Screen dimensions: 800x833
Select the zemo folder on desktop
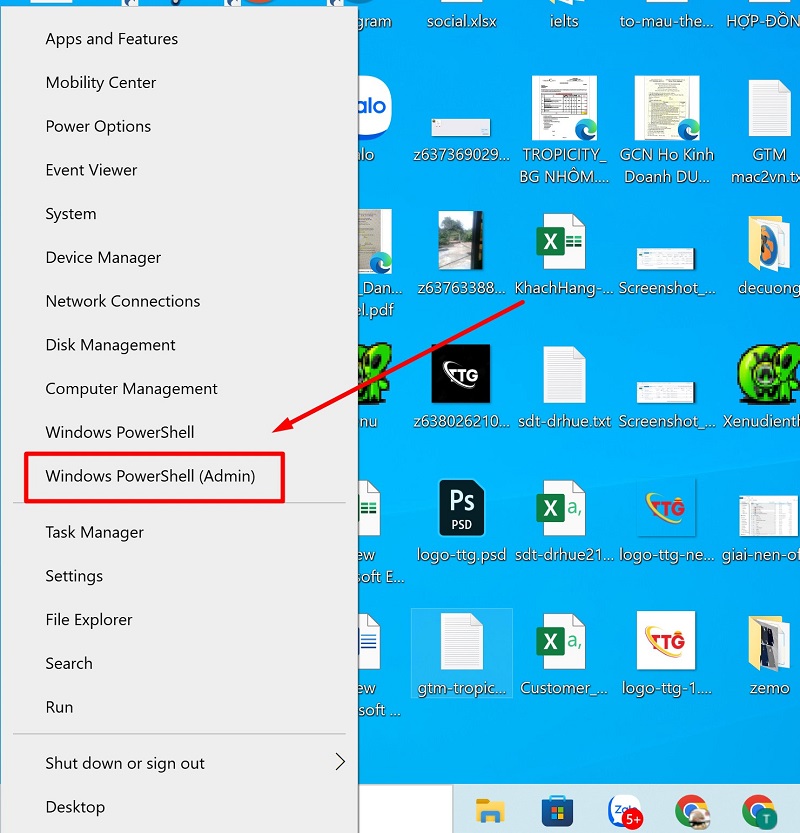click(769, 642)
